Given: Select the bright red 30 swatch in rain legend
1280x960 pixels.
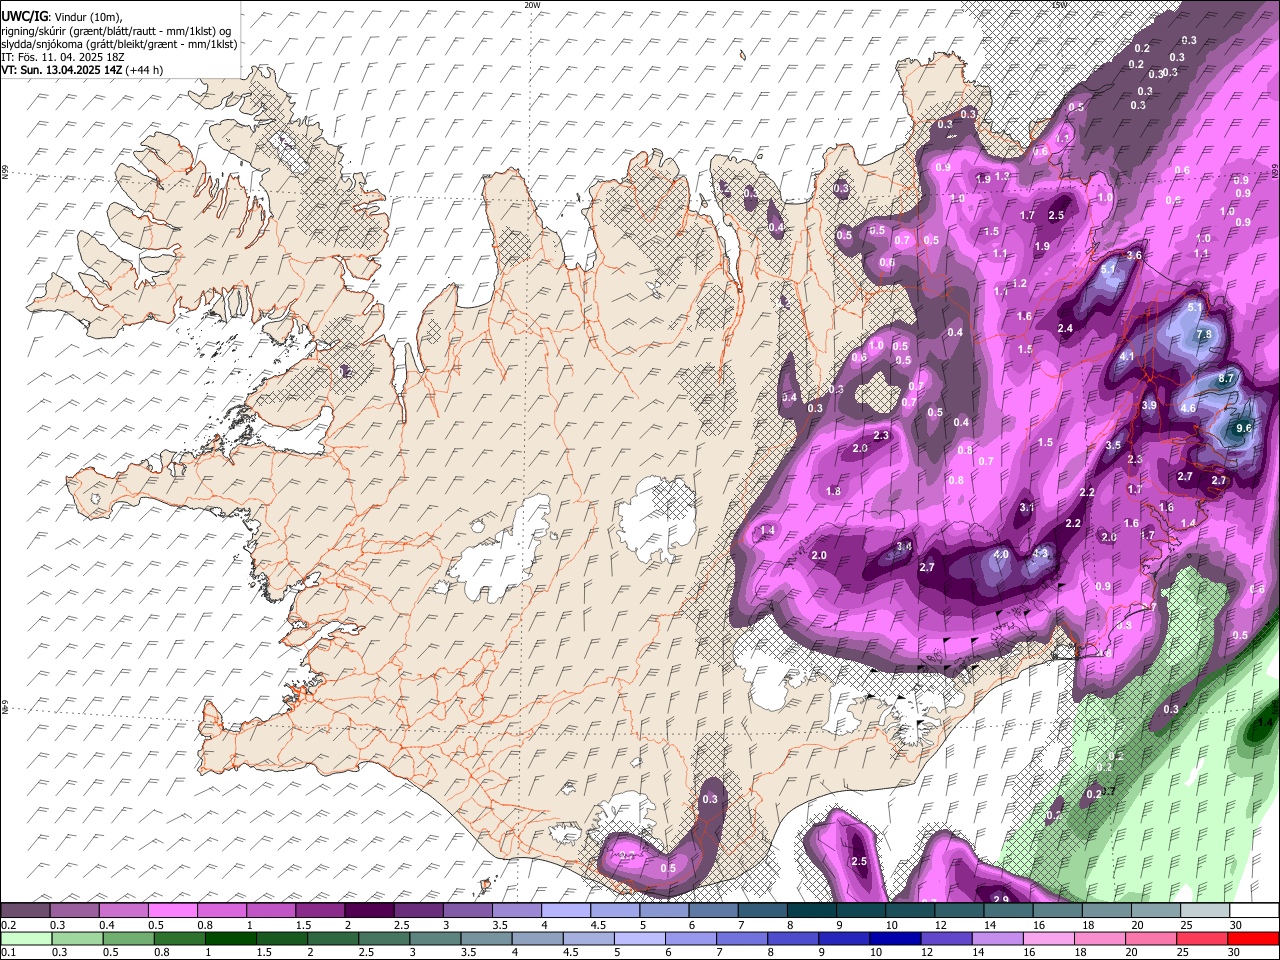Looking at the screenshot, I should (x=1254, y=938).
